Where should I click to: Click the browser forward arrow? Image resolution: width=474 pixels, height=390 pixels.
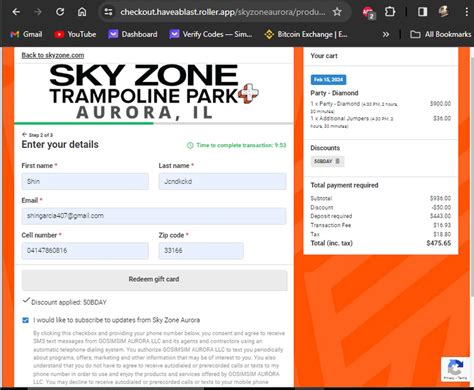point(38,12)
